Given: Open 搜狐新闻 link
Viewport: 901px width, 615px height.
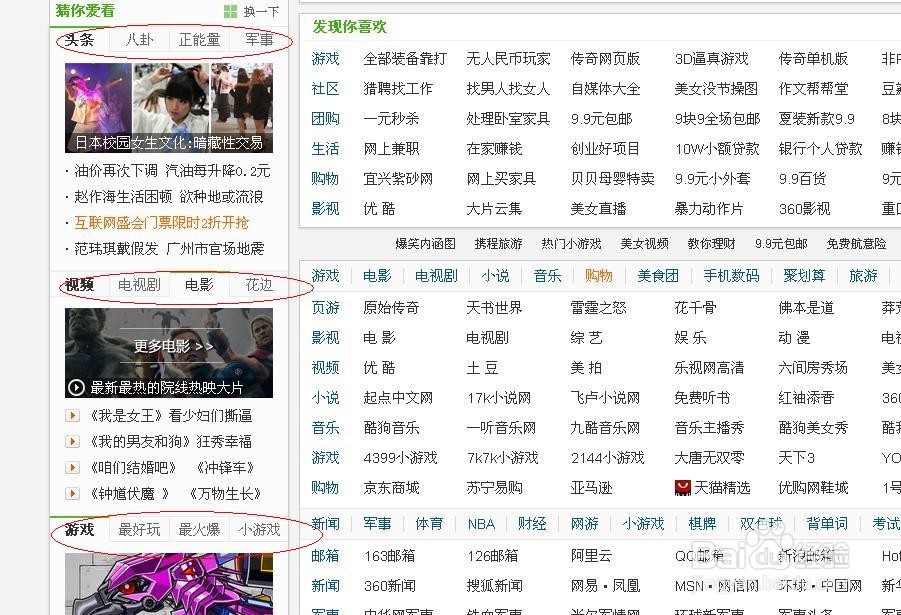Looking at the screenshot, I should 494,586.
